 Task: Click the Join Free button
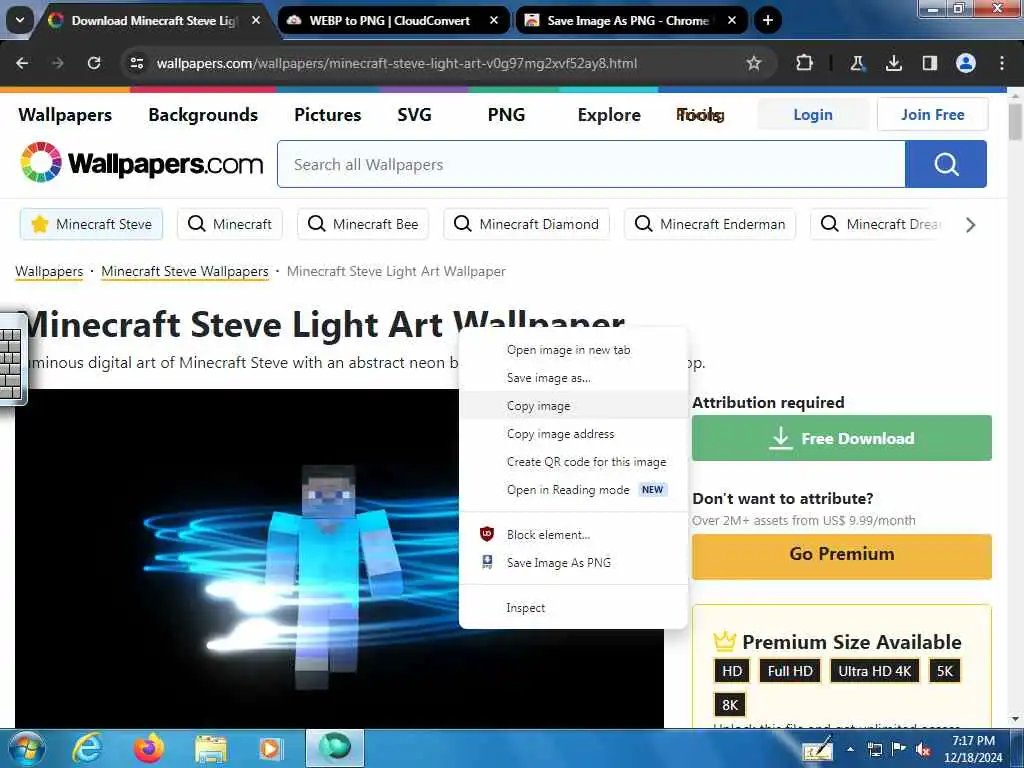tap(933, 115)
